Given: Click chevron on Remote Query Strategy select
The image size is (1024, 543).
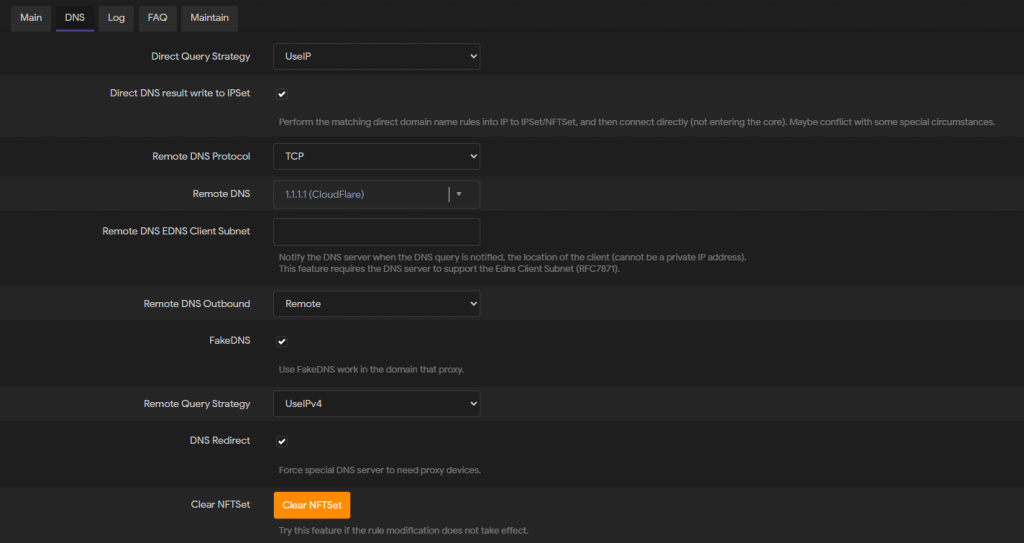Looking at the screenshot, I should tap(473, 404).
